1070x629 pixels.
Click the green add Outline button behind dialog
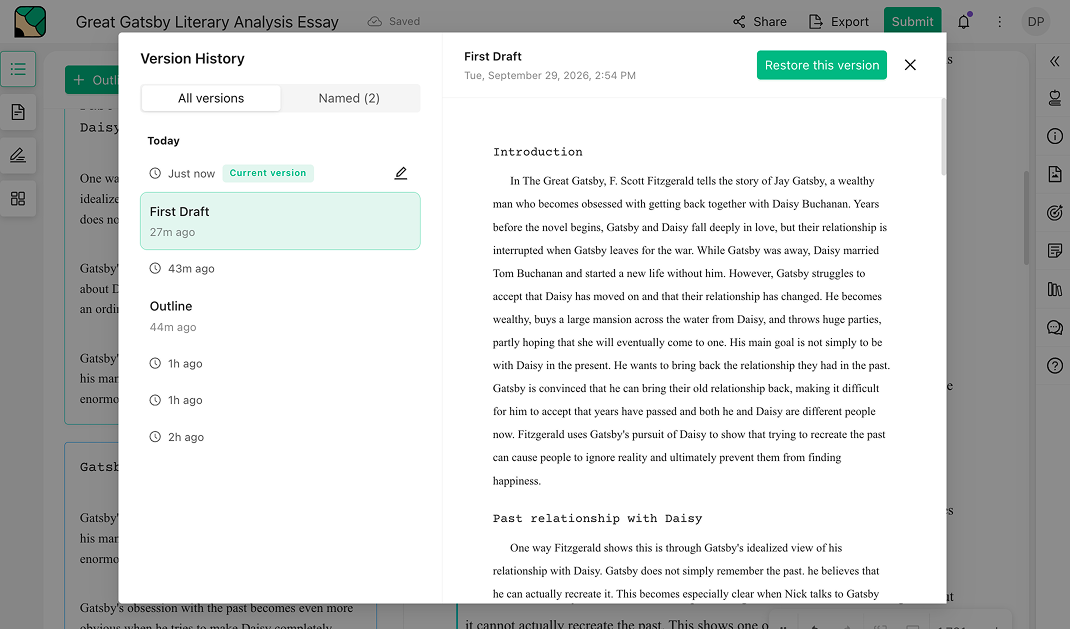[x=92, y=80]
